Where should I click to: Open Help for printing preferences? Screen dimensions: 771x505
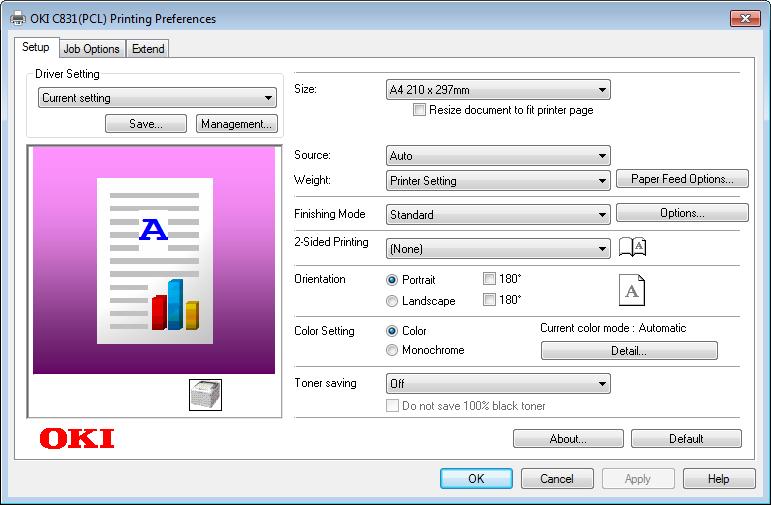[719, 478]
